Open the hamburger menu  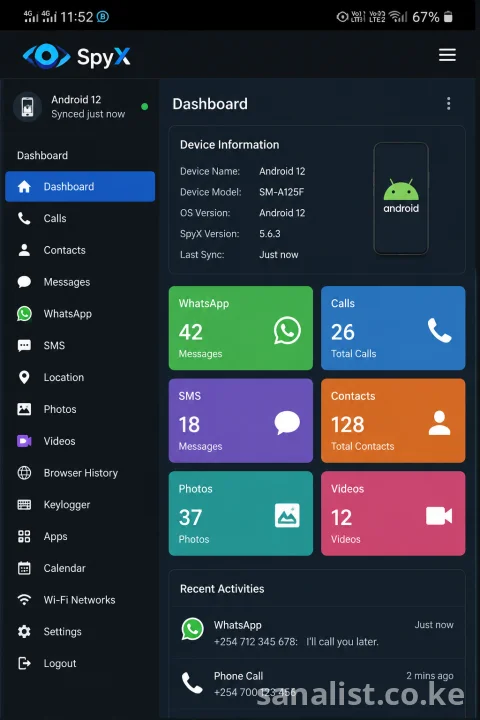[447, 55]
